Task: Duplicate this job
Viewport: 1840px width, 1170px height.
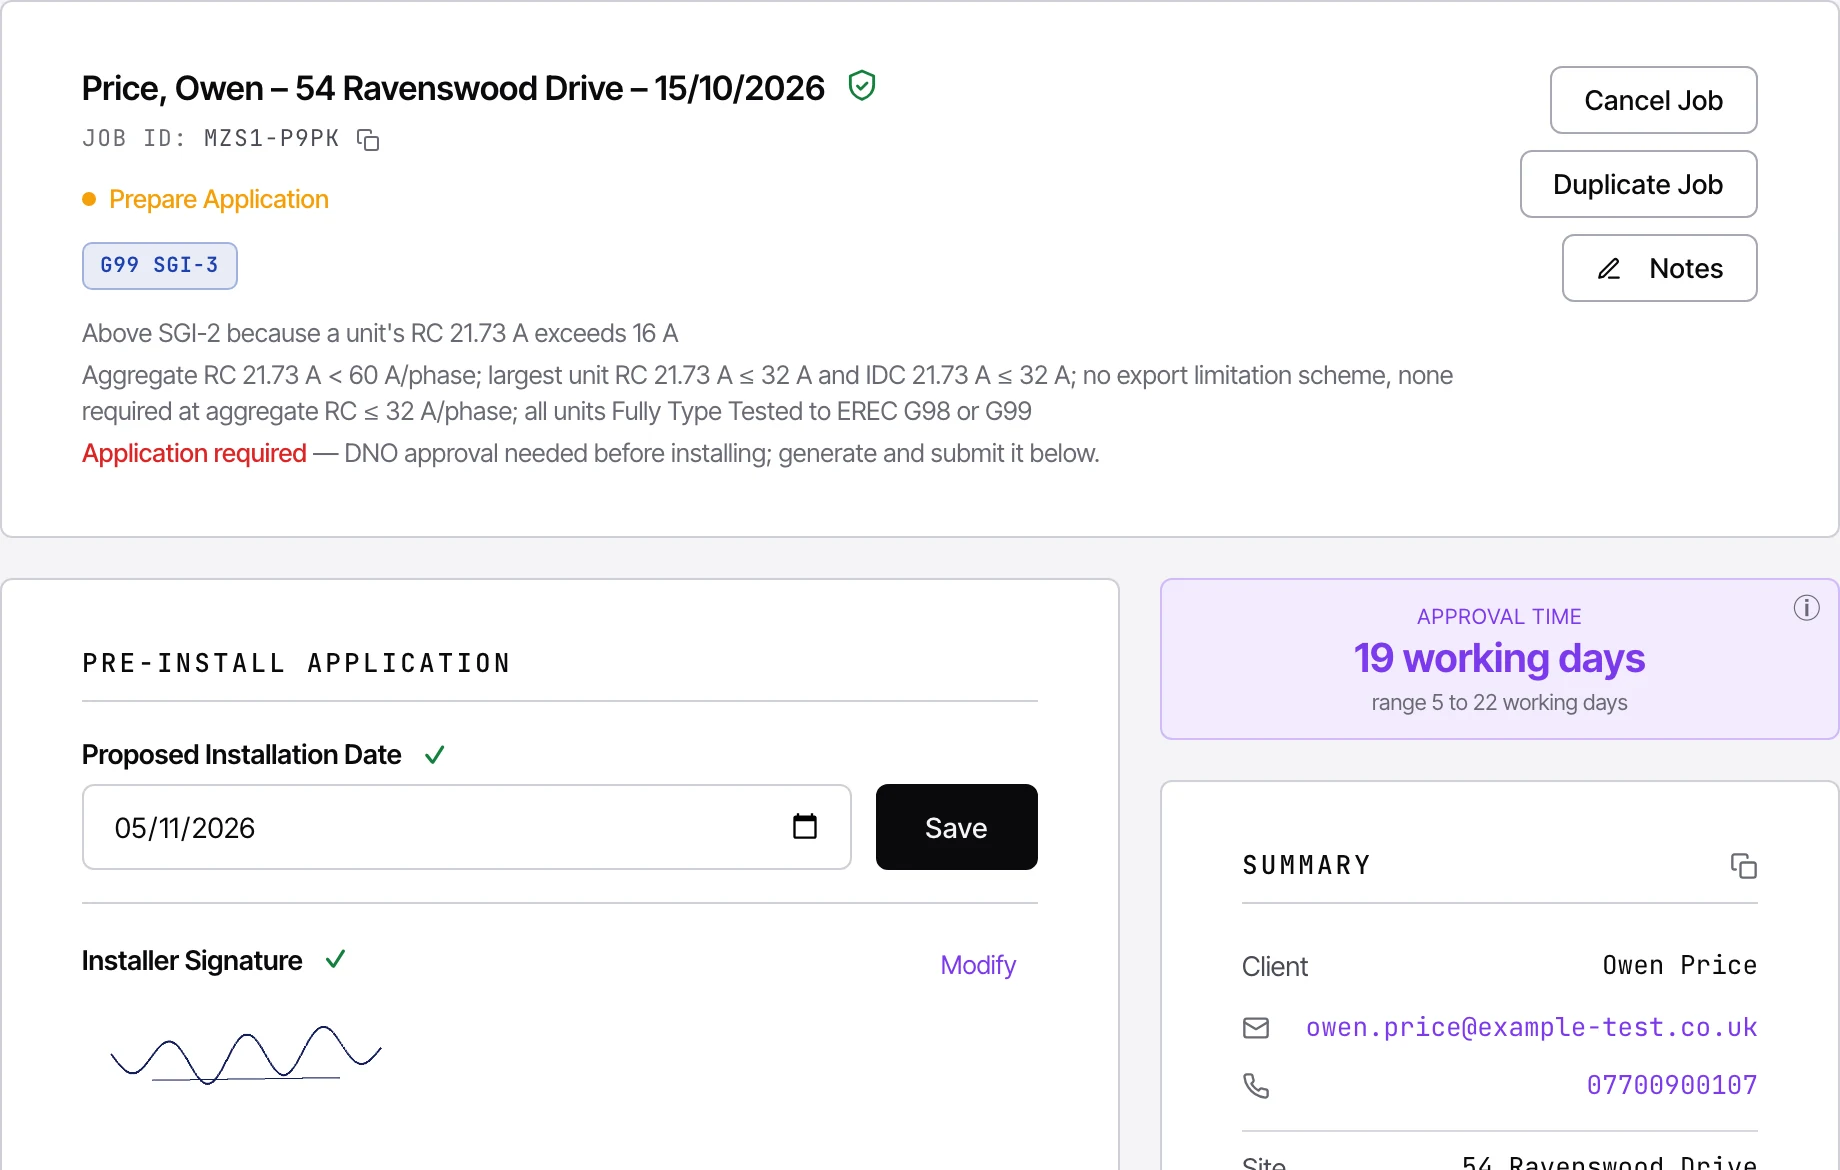Action: 1639,184
